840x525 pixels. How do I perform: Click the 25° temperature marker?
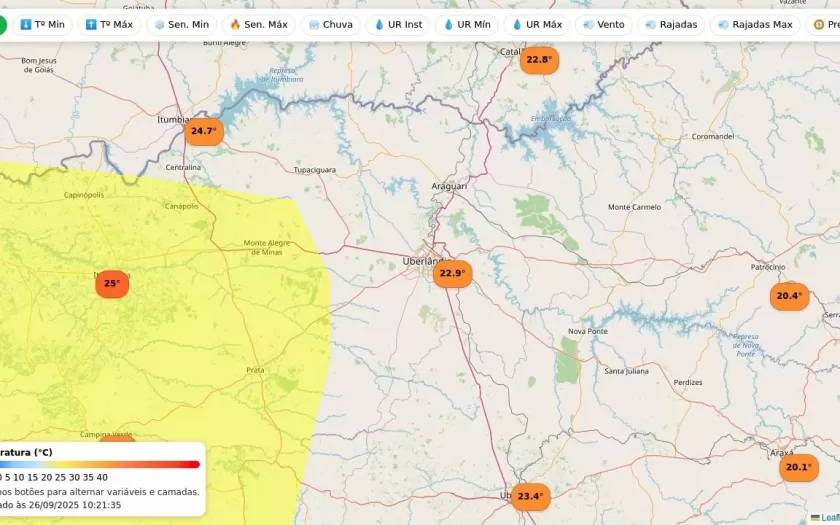(x=112, y=284)
